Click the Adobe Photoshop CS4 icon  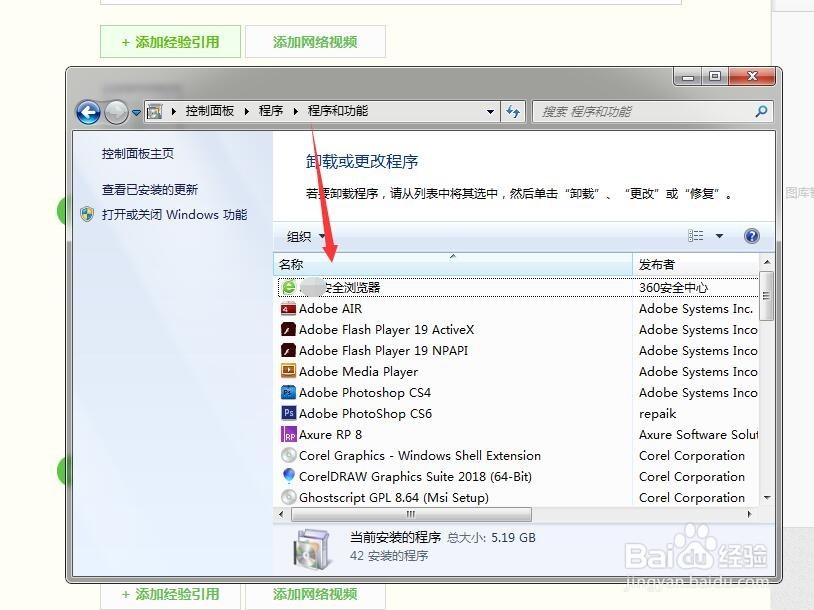pyautogui.click(x=288, y=392)
